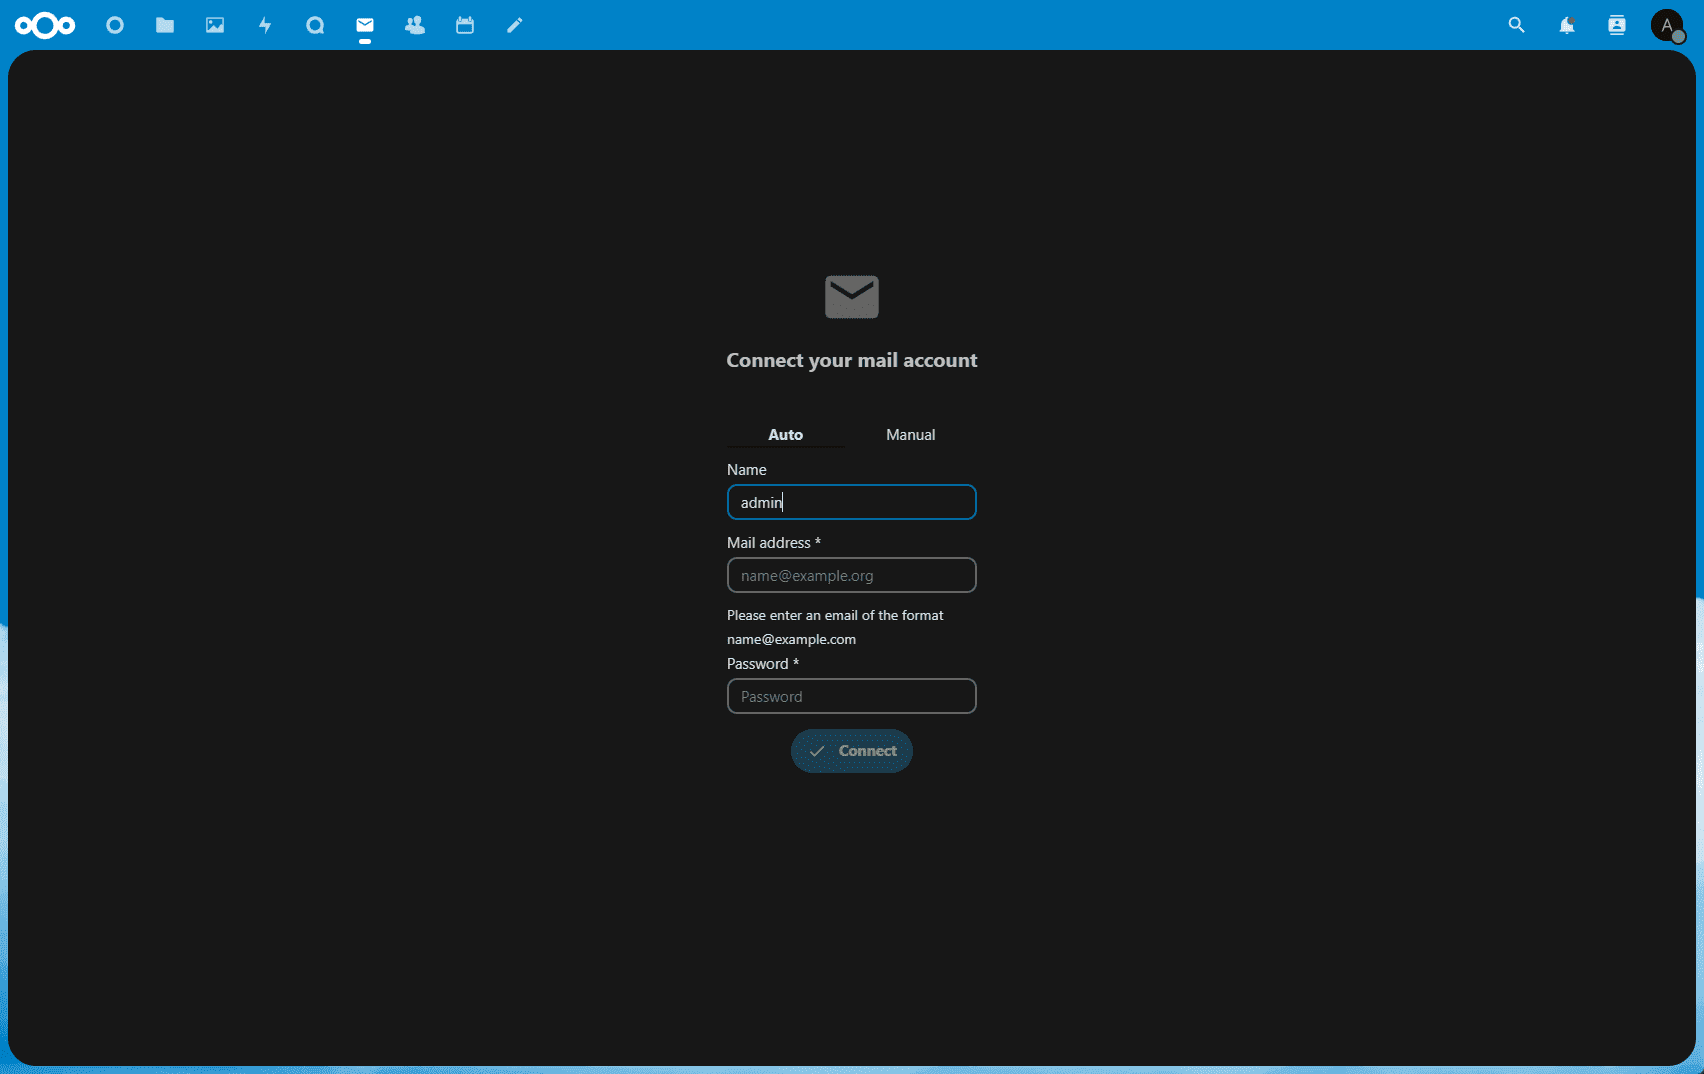Open the Dashboard app icon
This screenshot has width=1704, height=1074.
(x=115, y=25)
